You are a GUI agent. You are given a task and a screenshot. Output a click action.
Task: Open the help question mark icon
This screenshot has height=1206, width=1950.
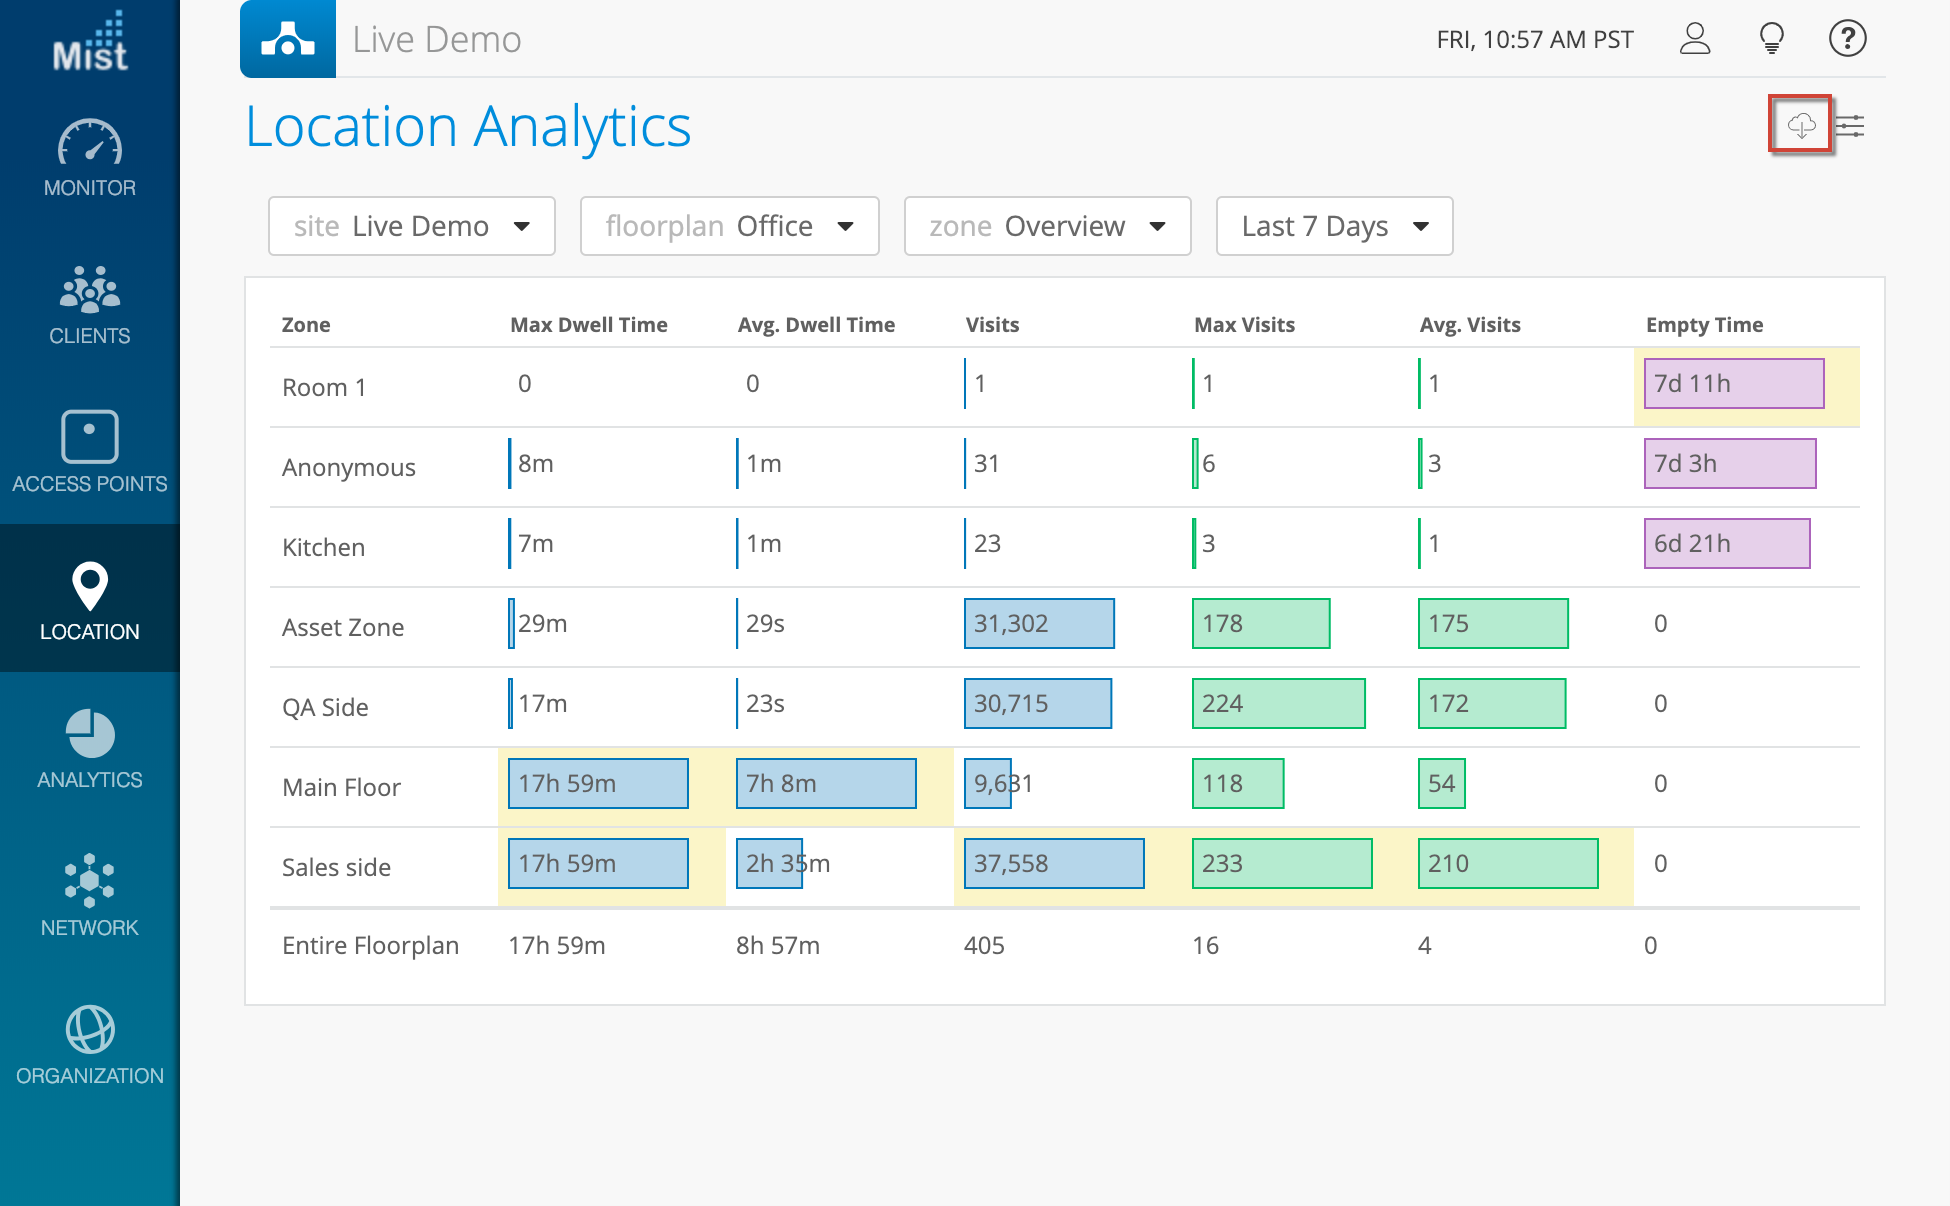(x=1847, y=39)
